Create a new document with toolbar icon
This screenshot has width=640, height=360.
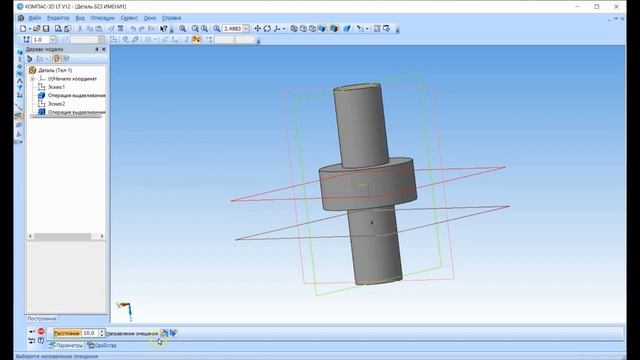pyautogui.click(x=23, y=29)
